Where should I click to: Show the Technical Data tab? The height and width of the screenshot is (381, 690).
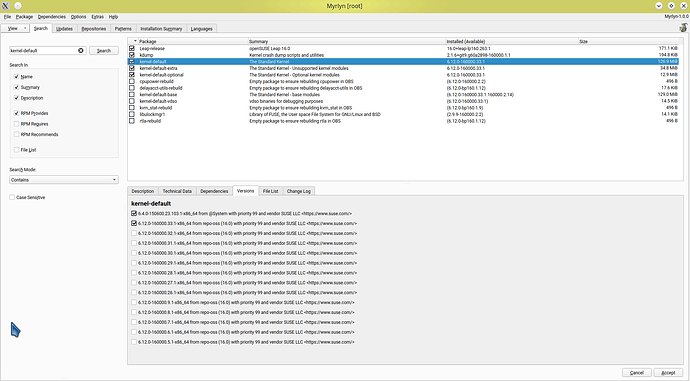(177, 191)
